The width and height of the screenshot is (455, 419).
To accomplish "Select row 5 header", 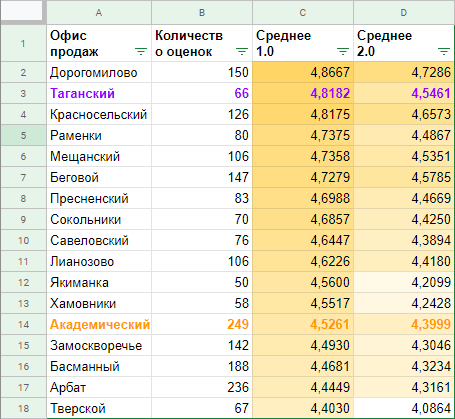I will (23, 135).
